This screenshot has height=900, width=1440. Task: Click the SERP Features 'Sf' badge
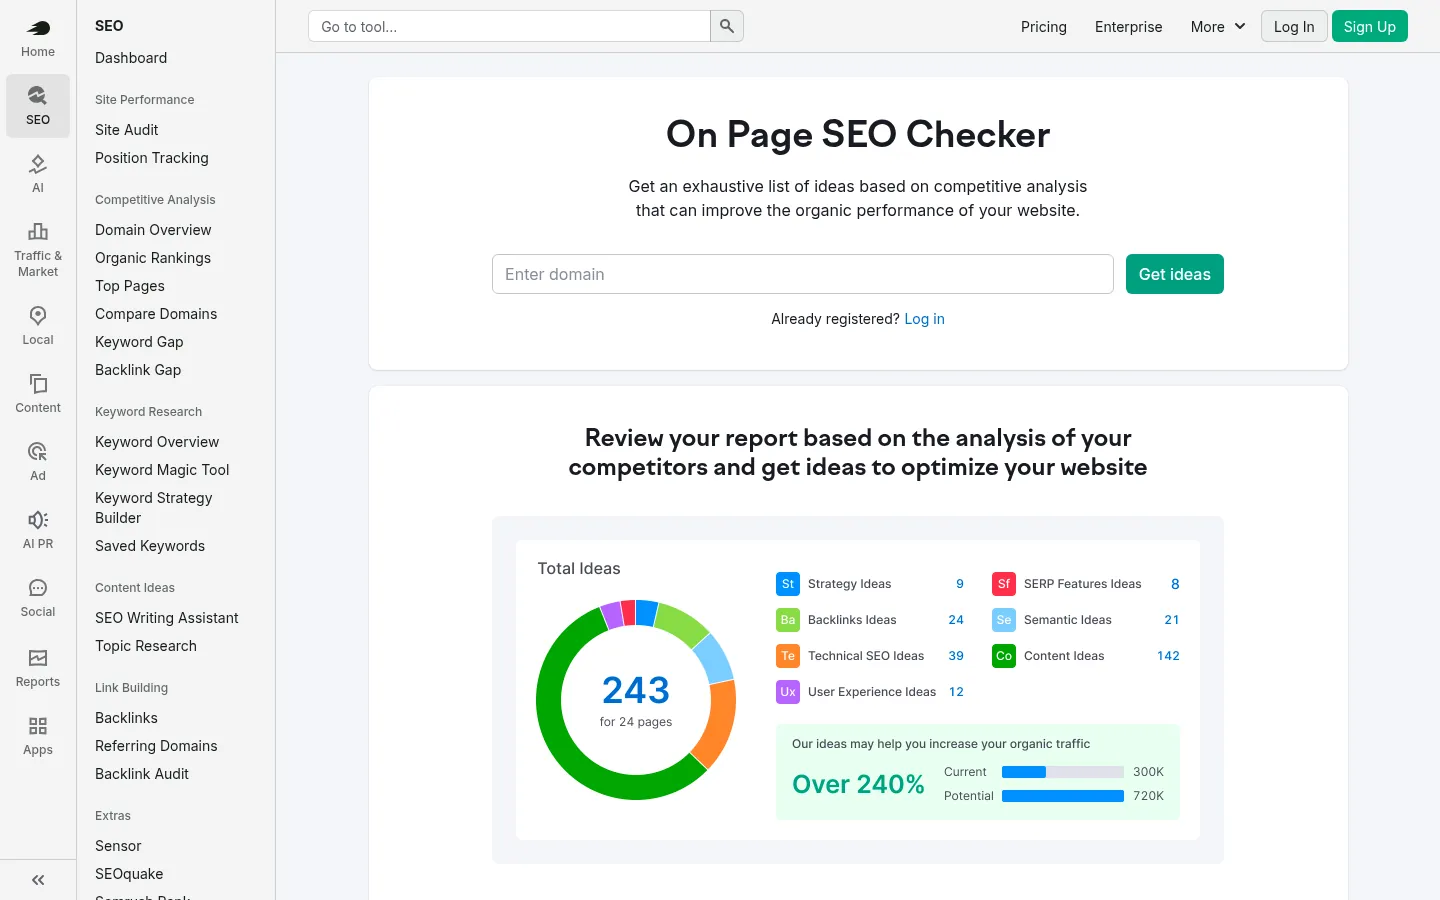(x=1004, y=584)
